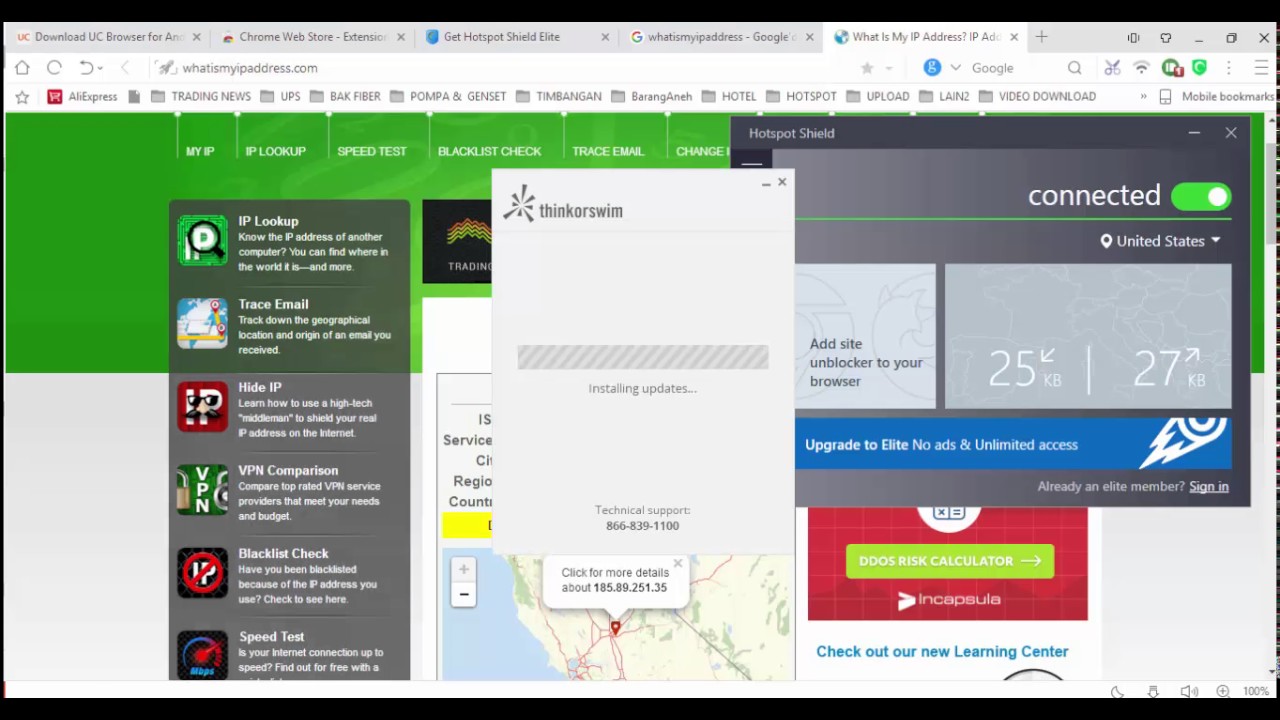1280x720 pixels.
Task: Click the Blacklist Check sidebar icon
Action: click(202, 572)
